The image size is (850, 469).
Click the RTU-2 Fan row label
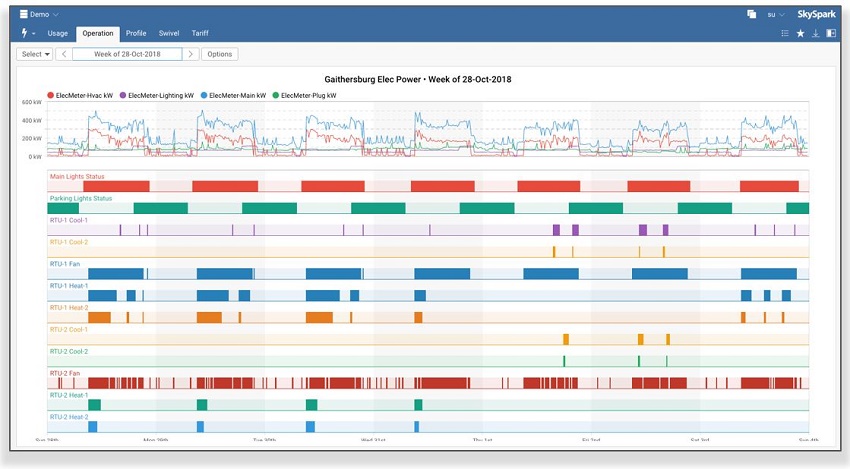point(65,373)
